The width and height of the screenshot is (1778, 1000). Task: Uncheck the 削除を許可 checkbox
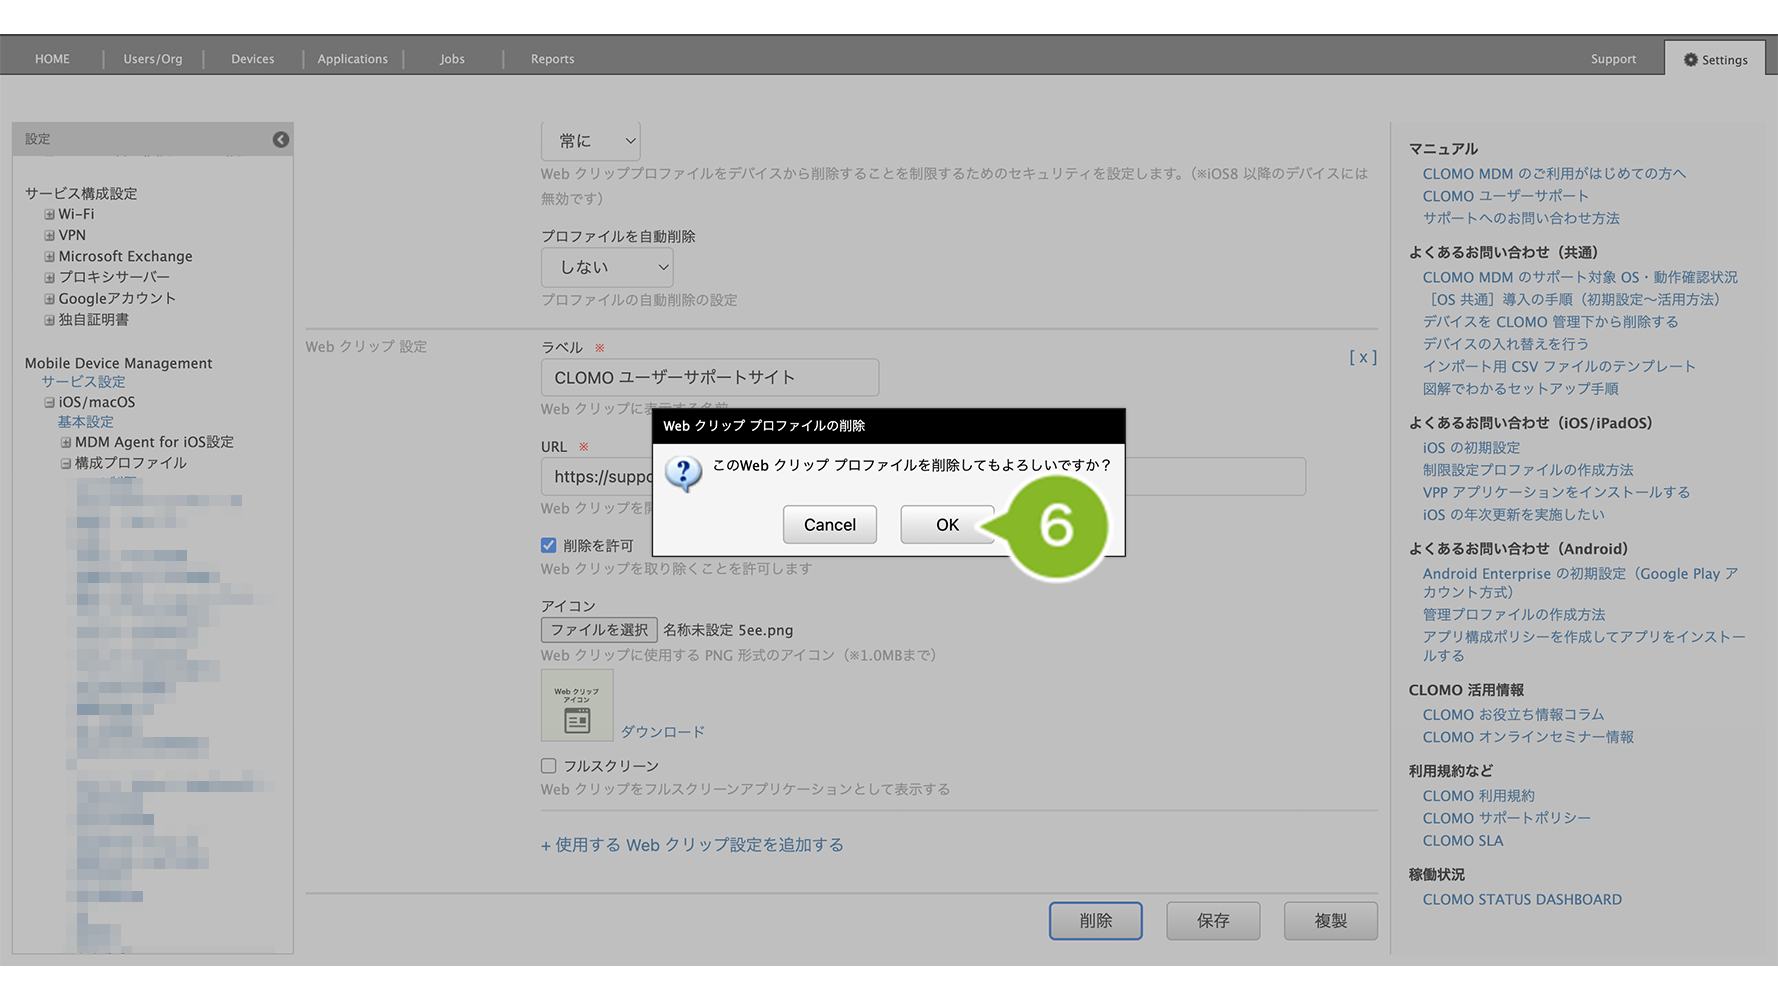(549, 545)
